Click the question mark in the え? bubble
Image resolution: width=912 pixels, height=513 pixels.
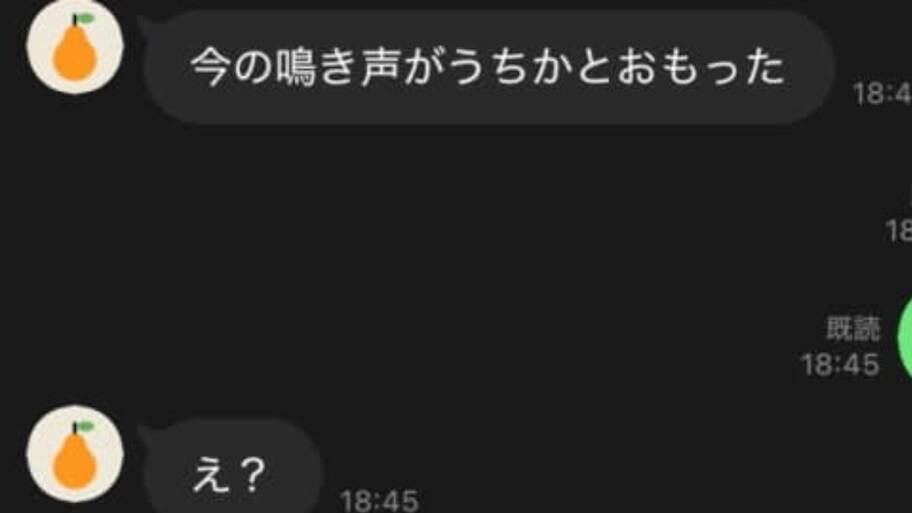(x=252, y=474)
